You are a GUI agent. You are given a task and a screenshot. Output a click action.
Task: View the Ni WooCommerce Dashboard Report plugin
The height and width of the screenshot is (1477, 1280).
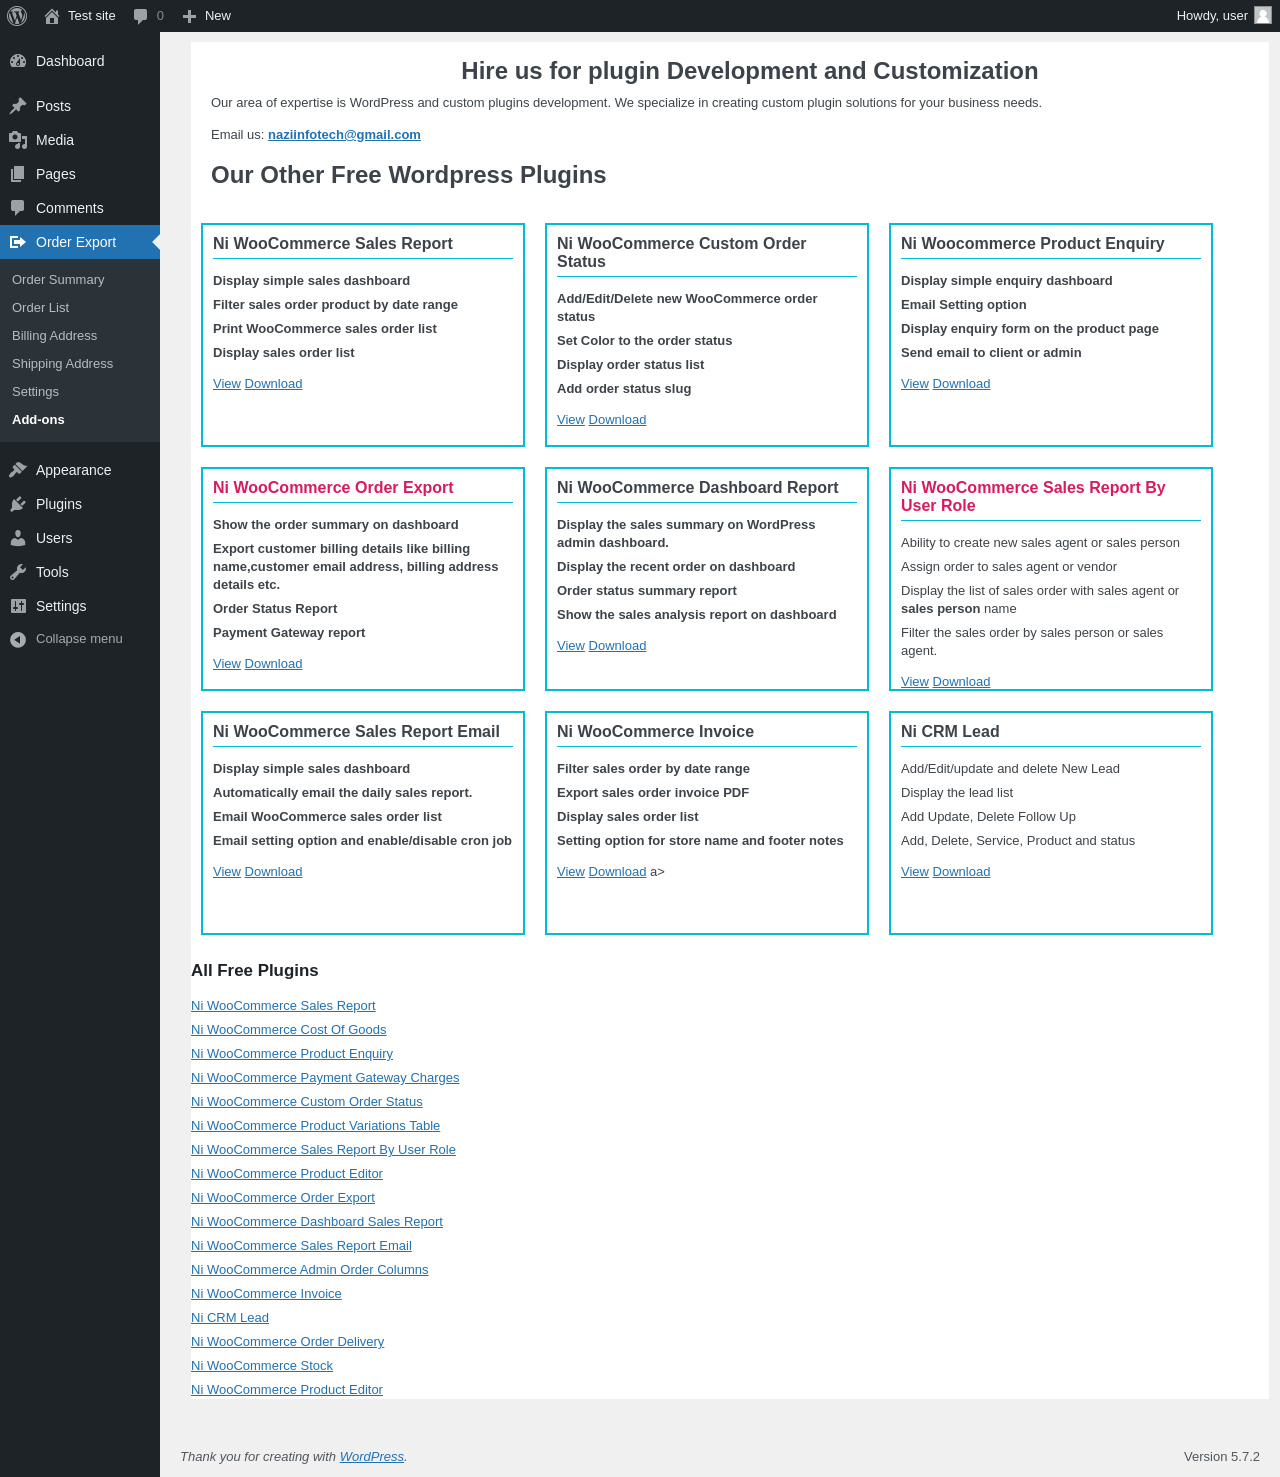click(x=571, y=646)
